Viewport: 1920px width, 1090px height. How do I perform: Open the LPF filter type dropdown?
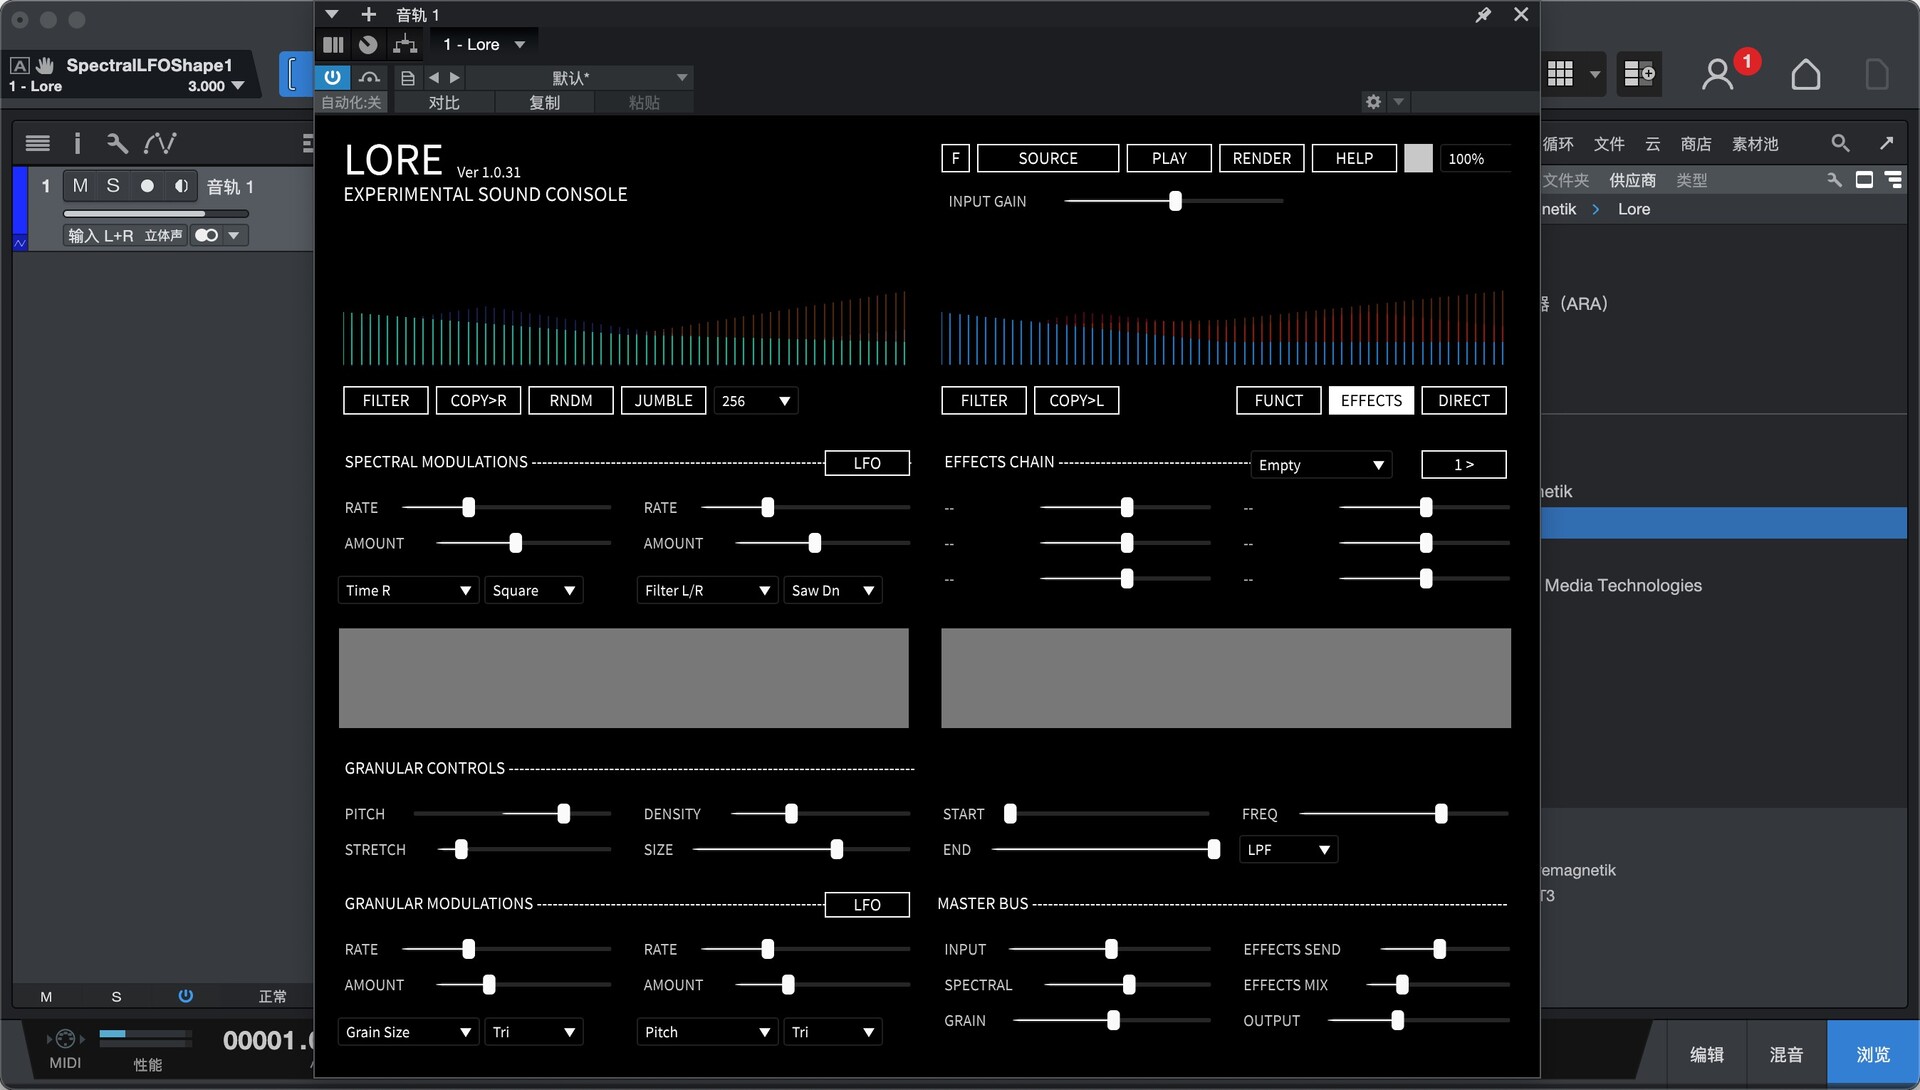(1289, 849)
